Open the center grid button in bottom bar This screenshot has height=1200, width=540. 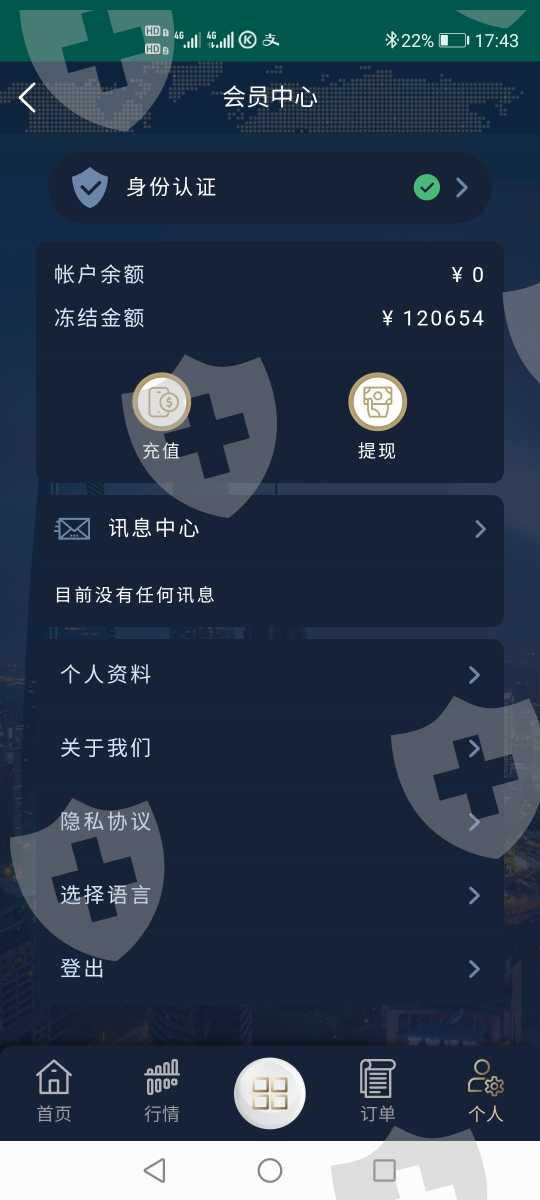click(270, 1094)
